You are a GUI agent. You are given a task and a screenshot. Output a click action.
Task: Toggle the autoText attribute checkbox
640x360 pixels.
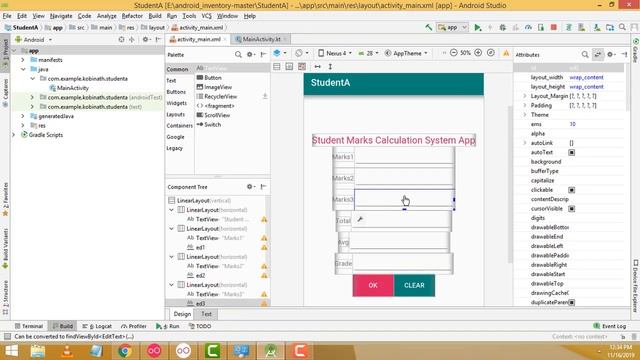pyautogui.click(x=571, y=152)
